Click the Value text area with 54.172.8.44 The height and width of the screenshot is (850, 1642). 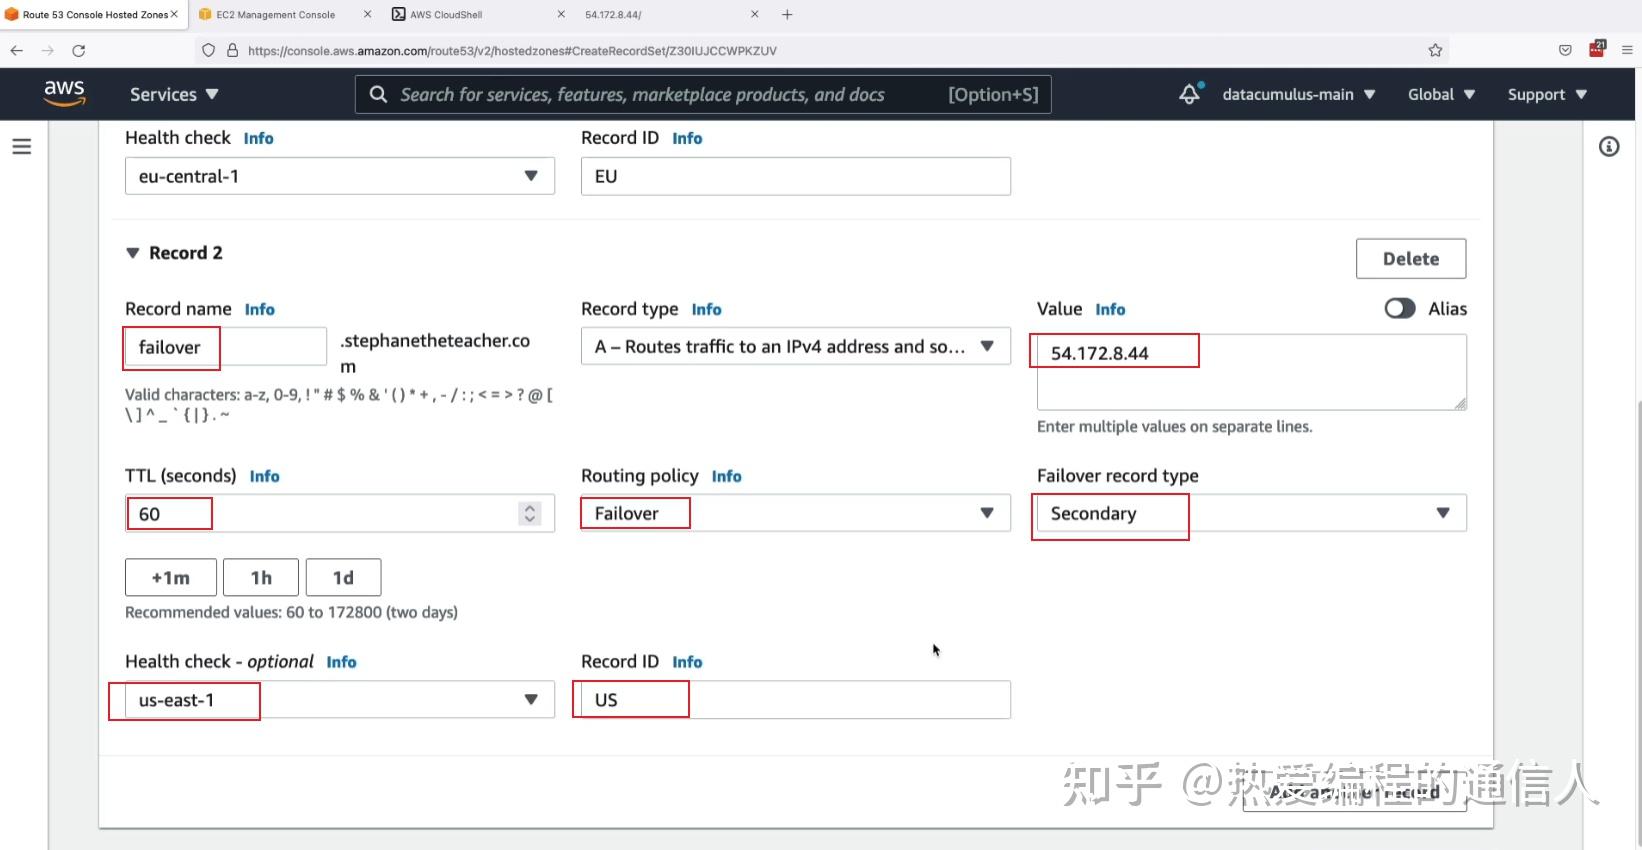click(x=1252, y=372)
